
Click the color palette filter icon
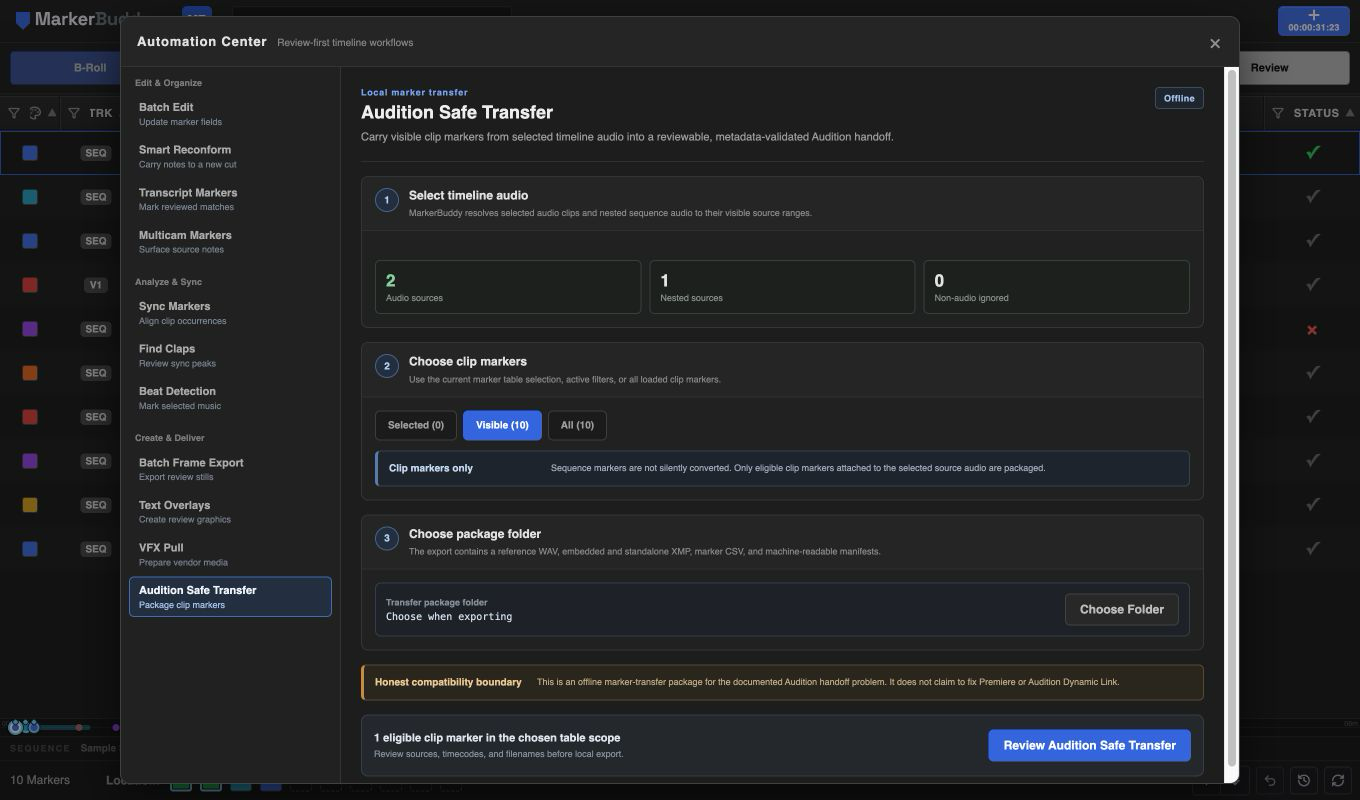pyautogui.click(x=36, y=113)
